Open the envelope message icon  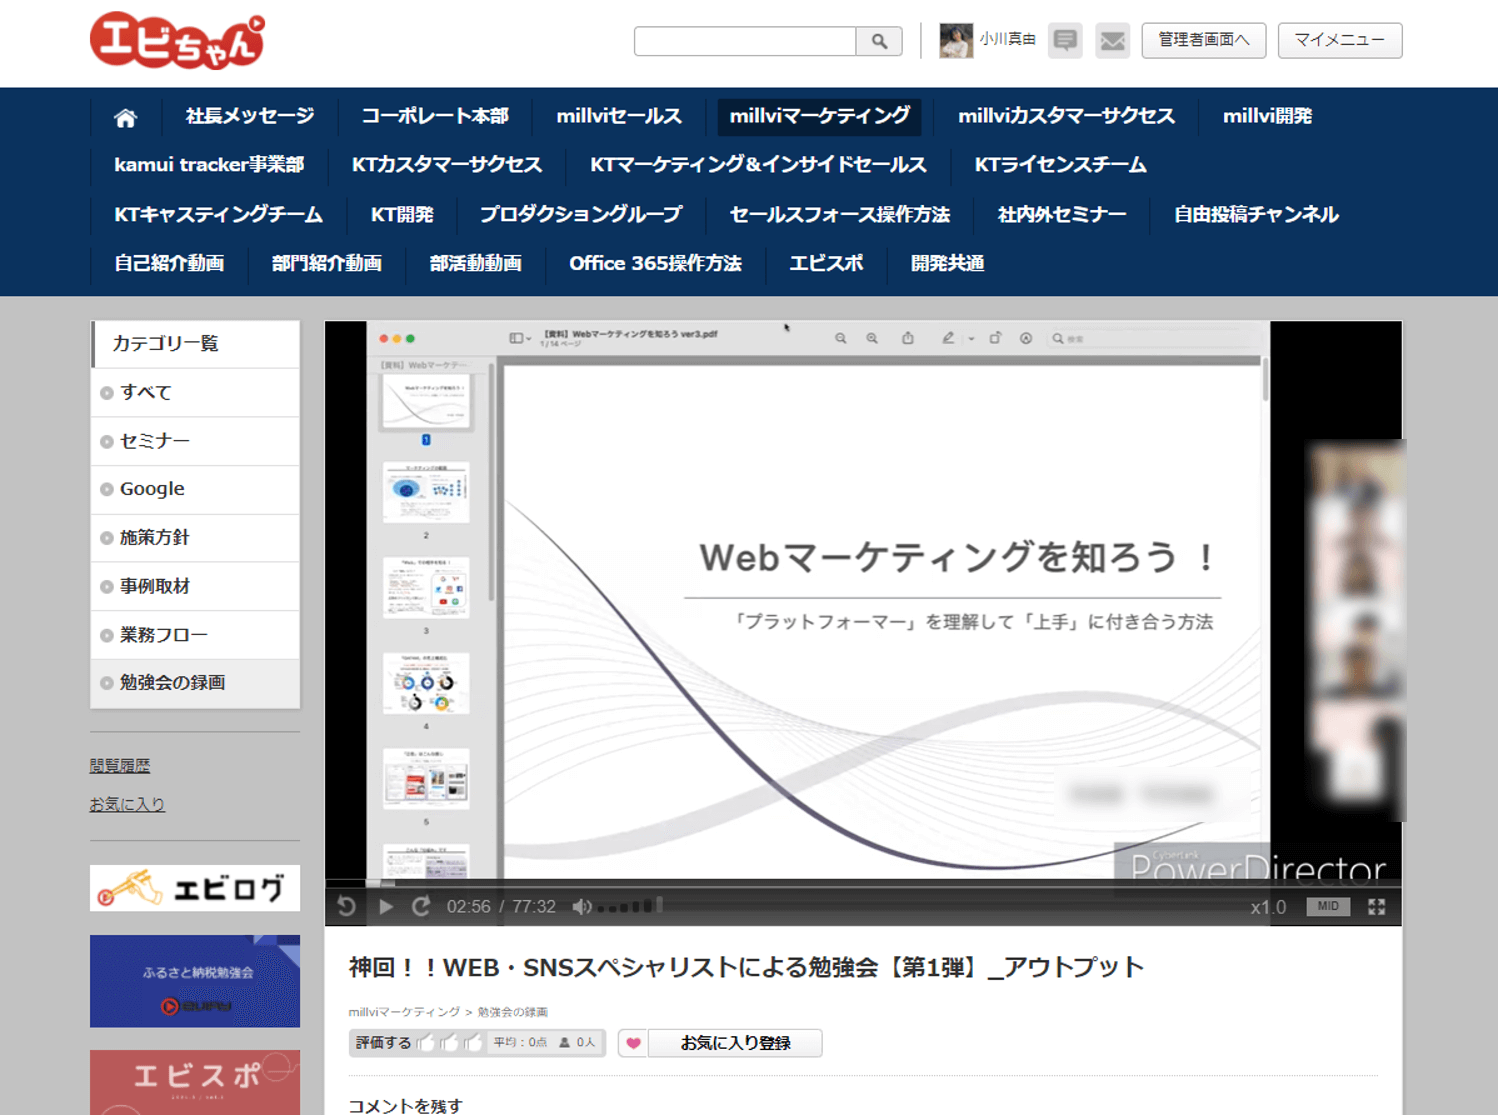pos(1112,41)
